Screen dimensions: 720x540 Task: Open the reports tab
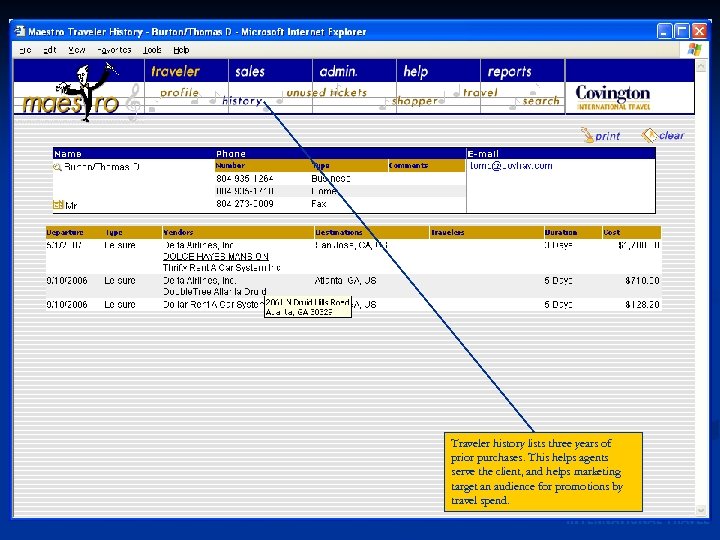[x=509, y=72]
